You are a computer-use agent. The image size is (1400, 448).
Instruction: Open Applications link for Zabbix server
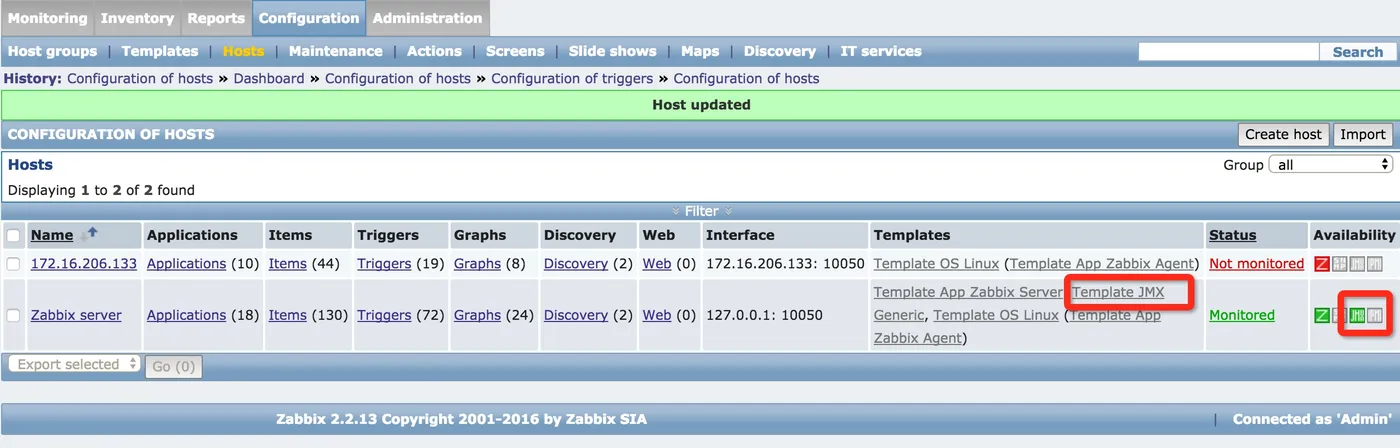186,315
